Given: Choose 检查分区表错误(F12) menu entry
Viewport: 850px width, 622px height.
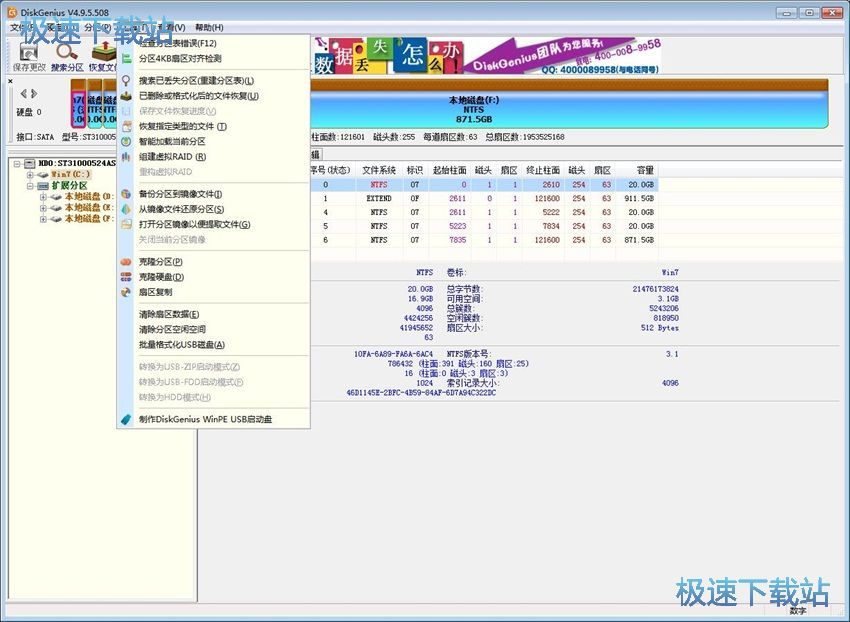Looking at the screenshot, I should (x=214, y=43).
